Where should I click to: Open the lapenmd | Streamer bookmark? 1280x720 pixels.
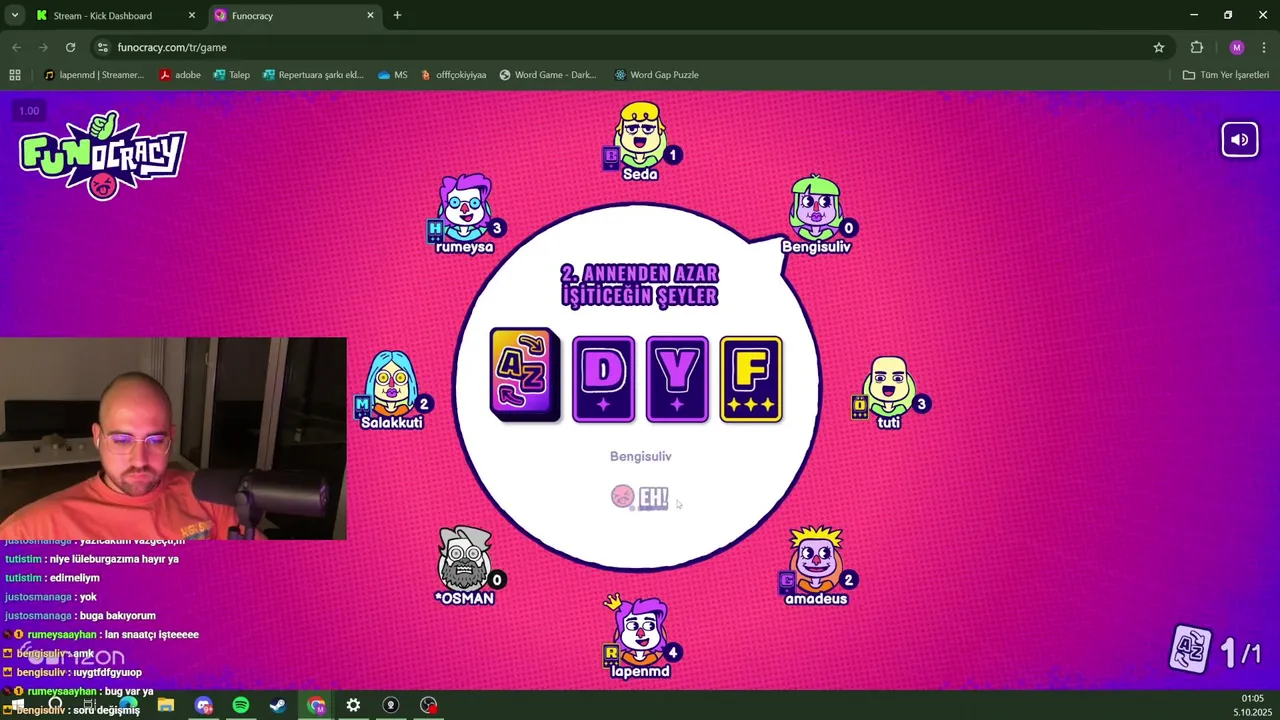tap(93, 75)
